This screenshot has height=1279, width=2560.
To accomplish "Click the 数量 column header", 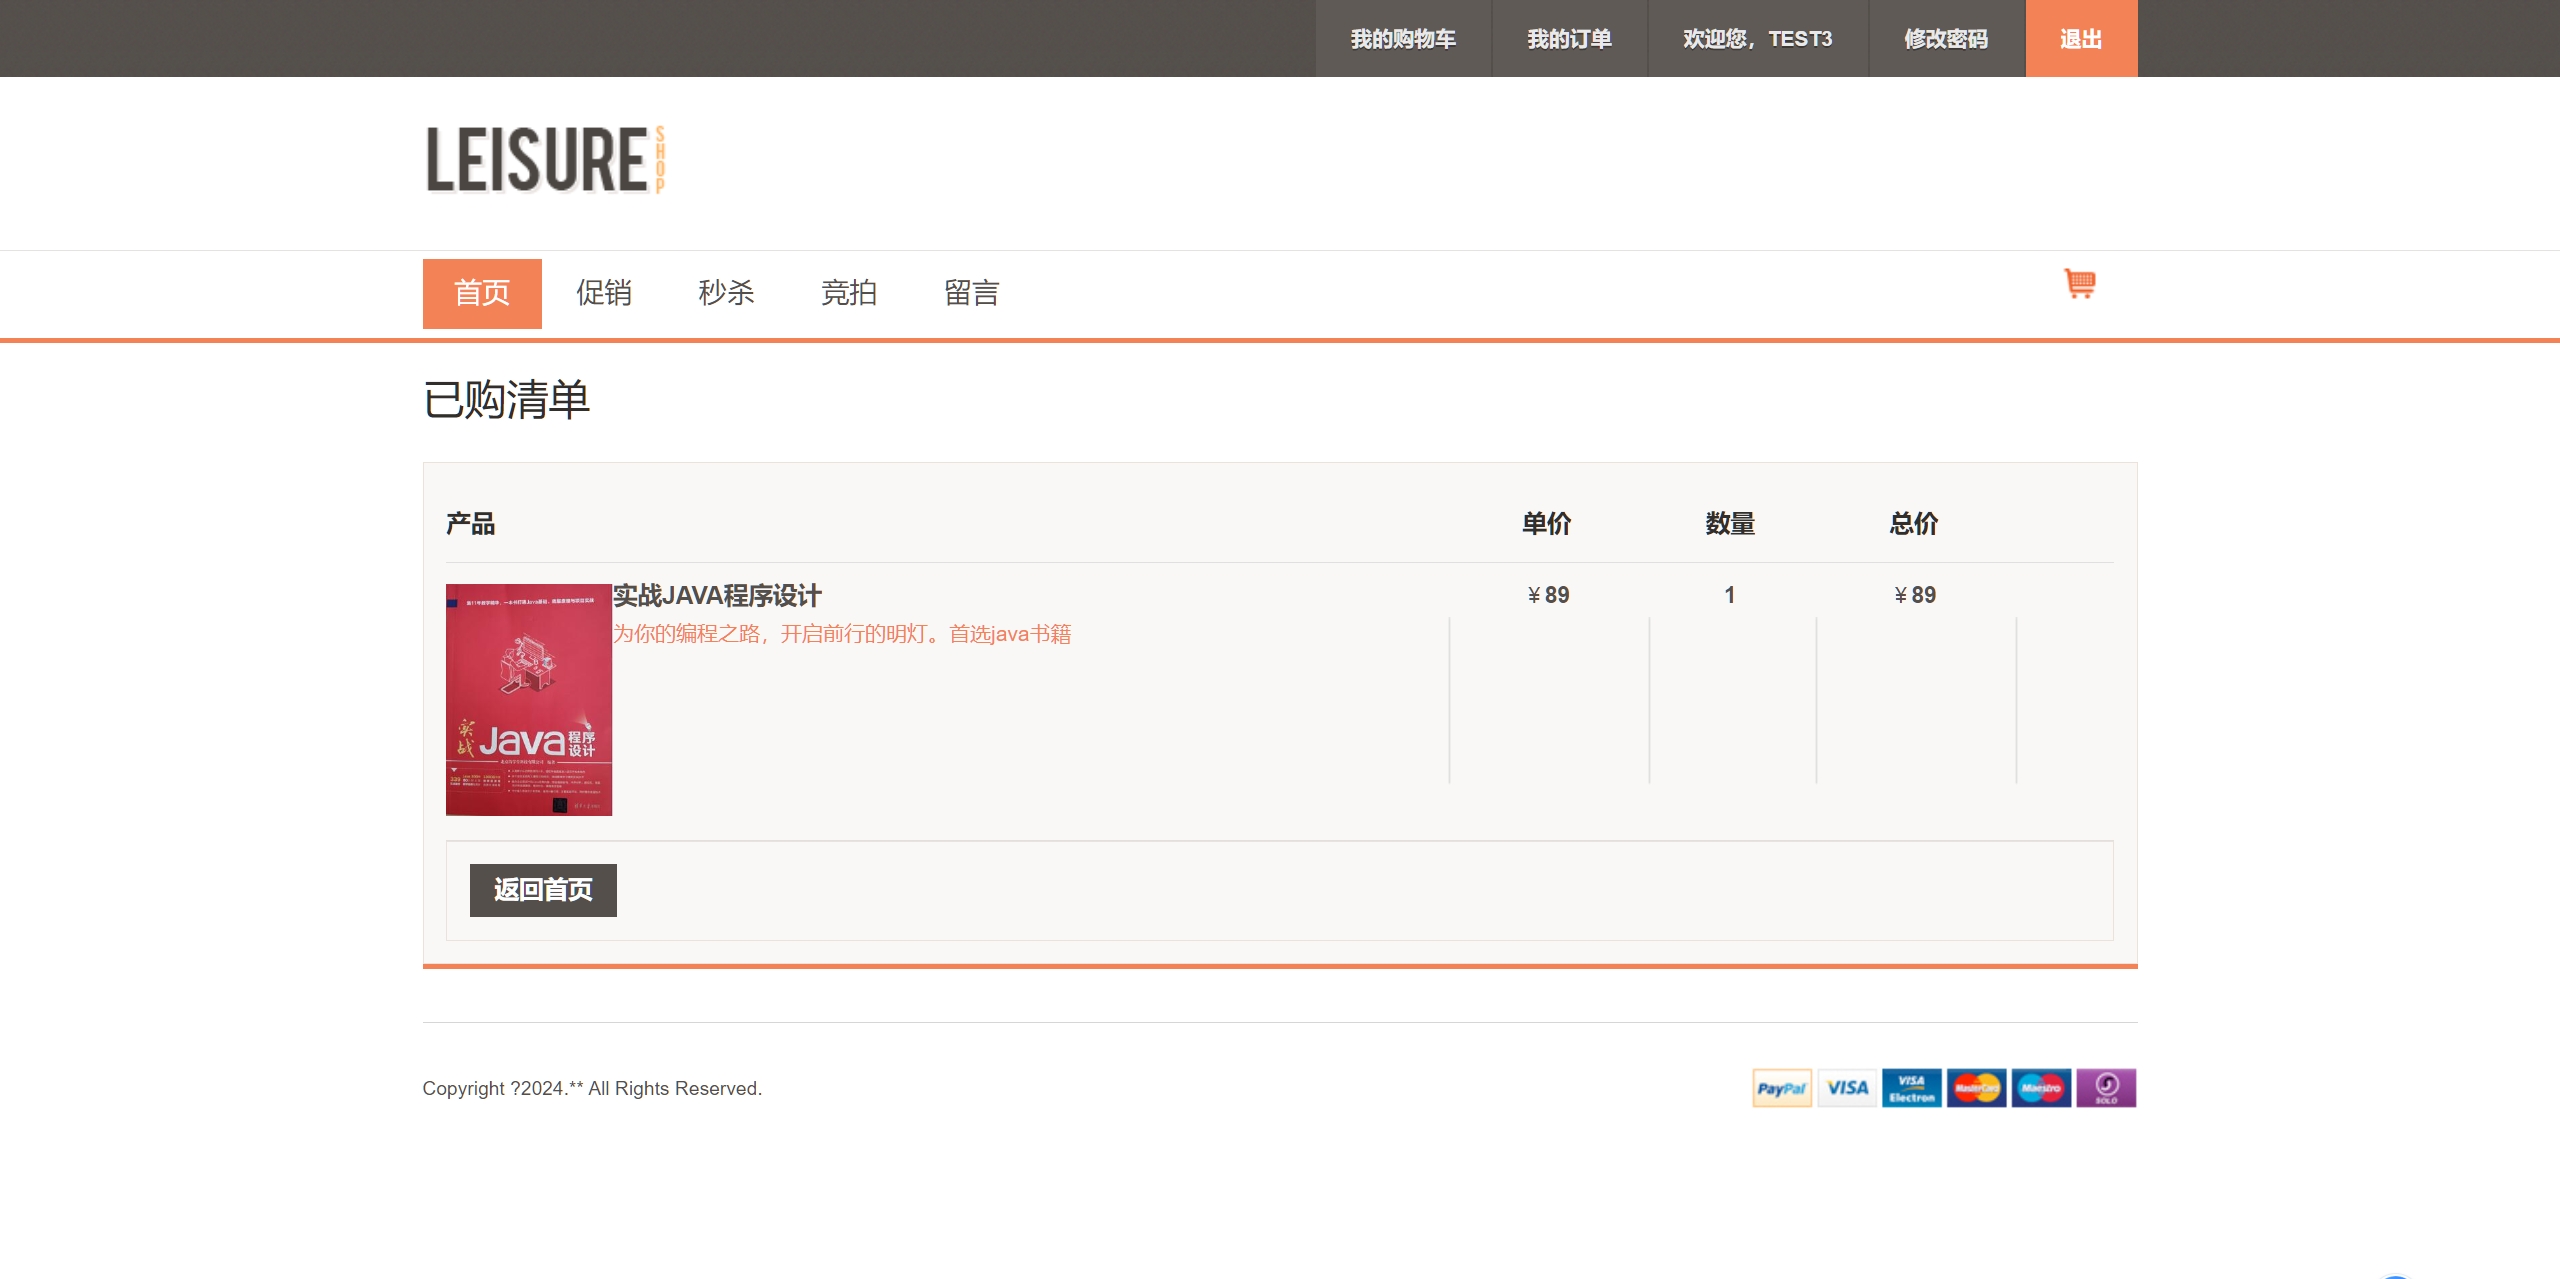I will [x=1730, y=524].
